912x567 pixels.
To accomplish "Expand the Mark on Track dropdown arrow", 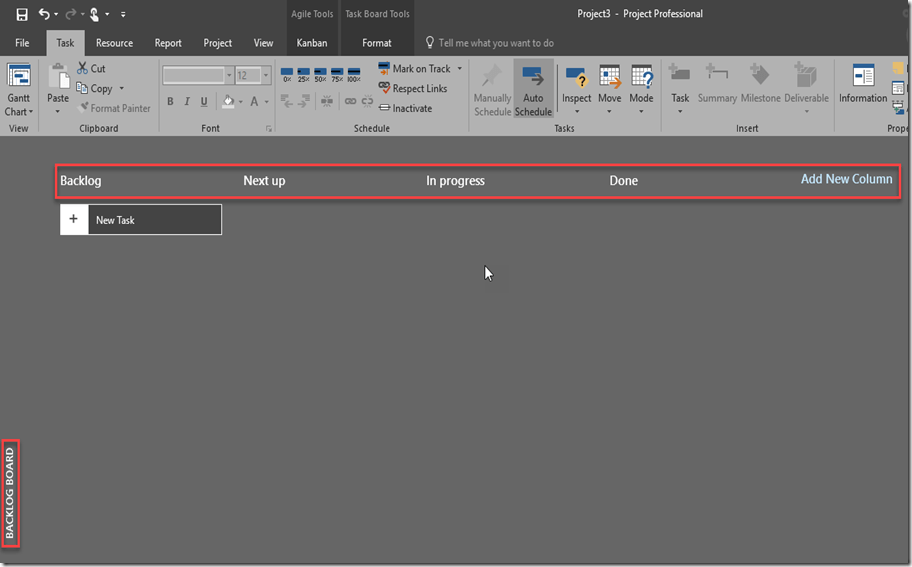I will pos(460,69).
